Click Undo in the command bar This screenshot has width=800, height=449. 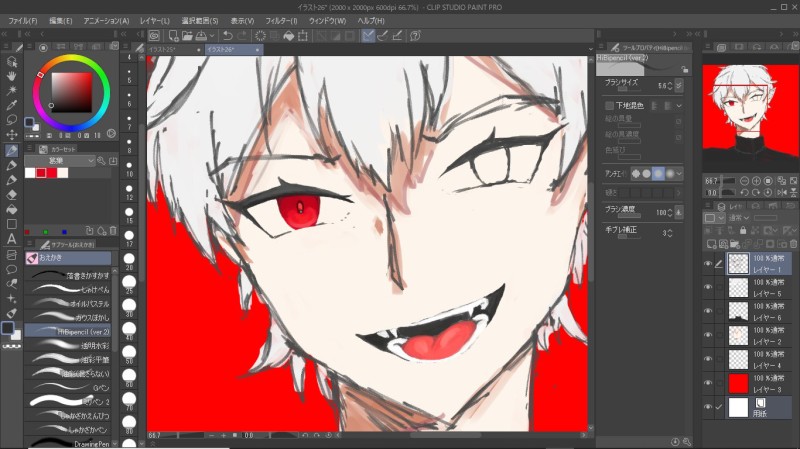pyautogui.click(x=228, y=36)
